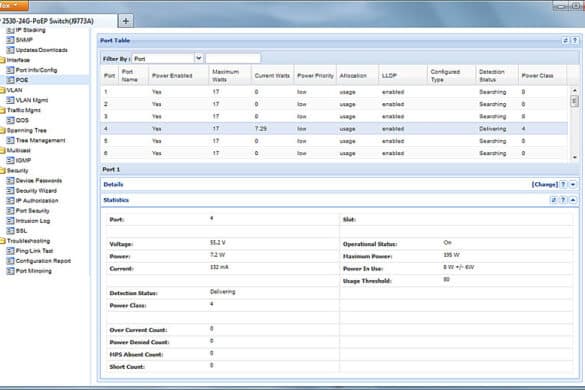Click Delivering status in port 4 row
585x390 pixels.
[492, 129]
